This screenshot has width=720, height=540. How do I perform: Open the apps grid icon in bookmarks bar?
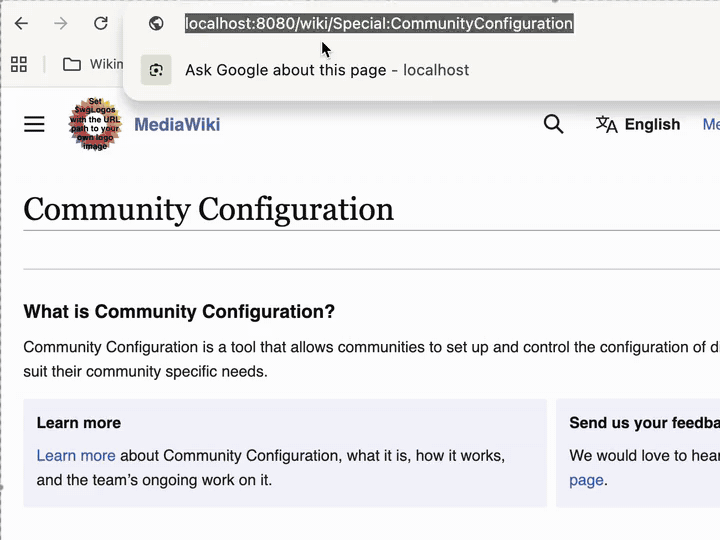click(x=19, y=64)
